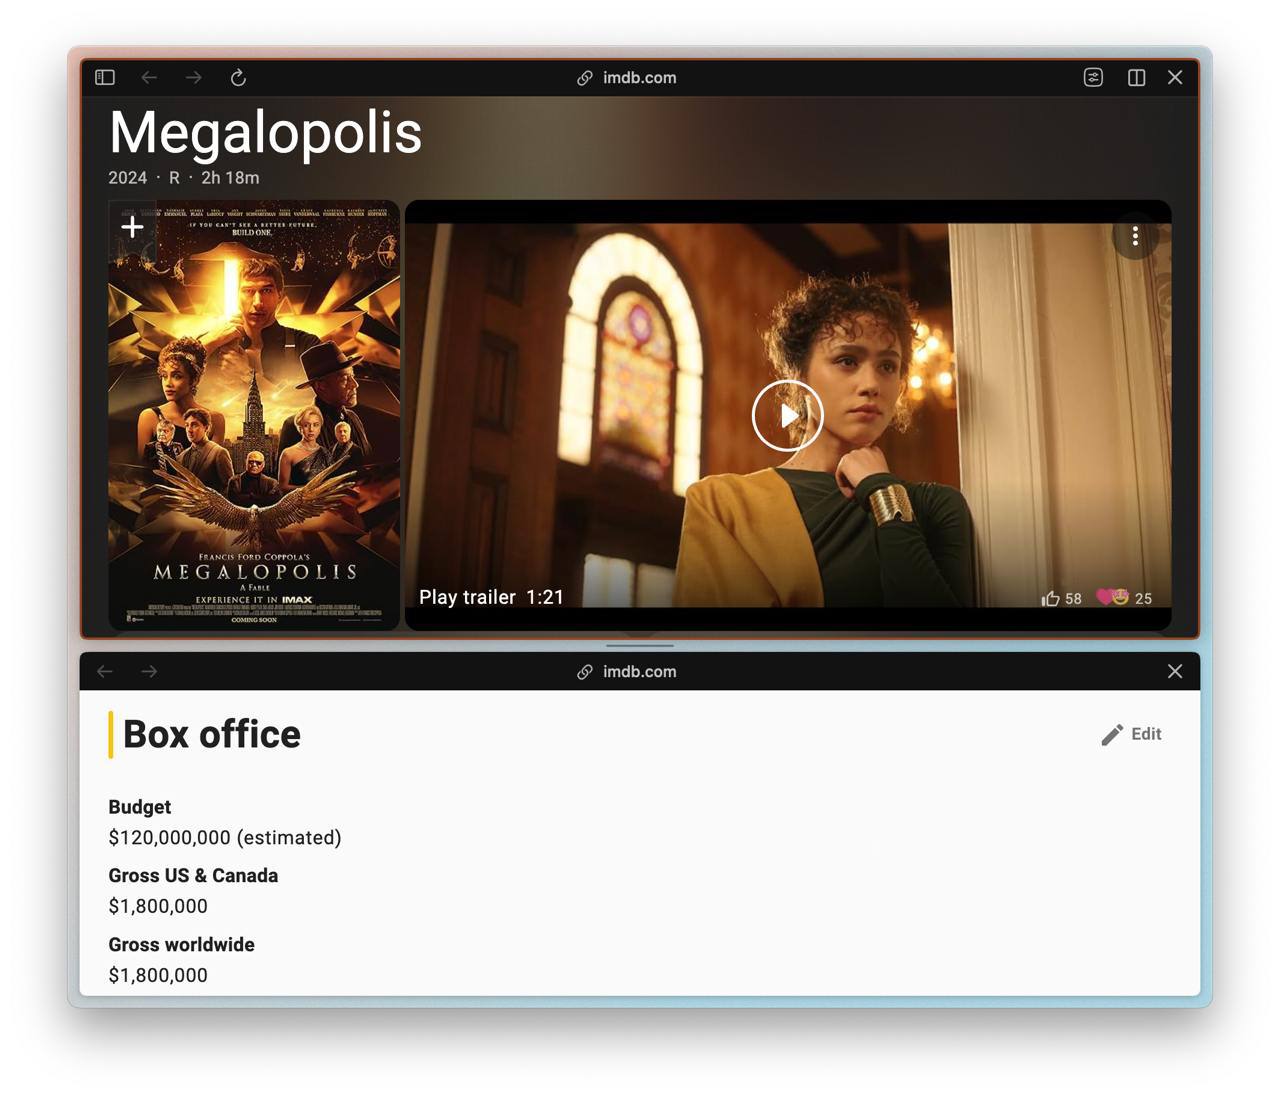Toggle the sidebar in top browser pane

coord(105,77)
